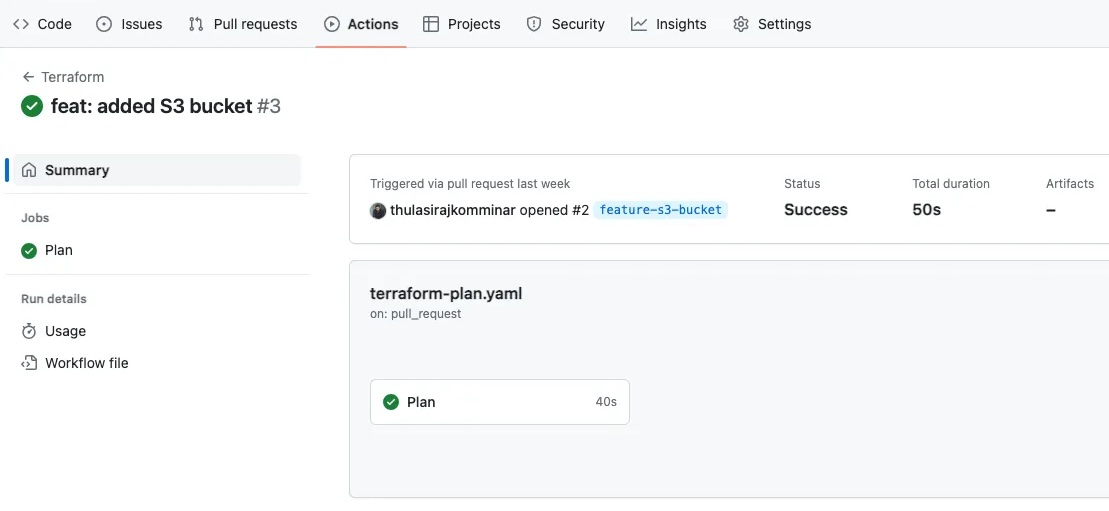The width and height of the screenshot is (1109, 511).
Task: Click the 50s total duration value
Action: (x=927, y=210)
